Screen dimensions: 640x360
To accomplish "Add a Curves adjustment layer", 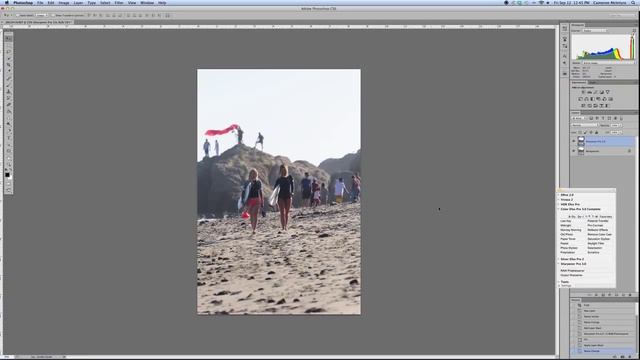I will click(x=596, y=92).
